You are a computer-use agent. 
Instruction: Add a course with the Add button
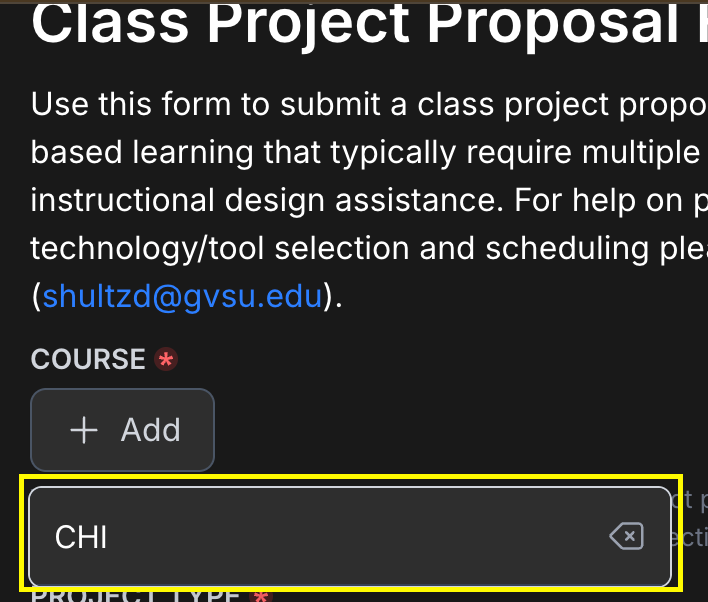122,430
